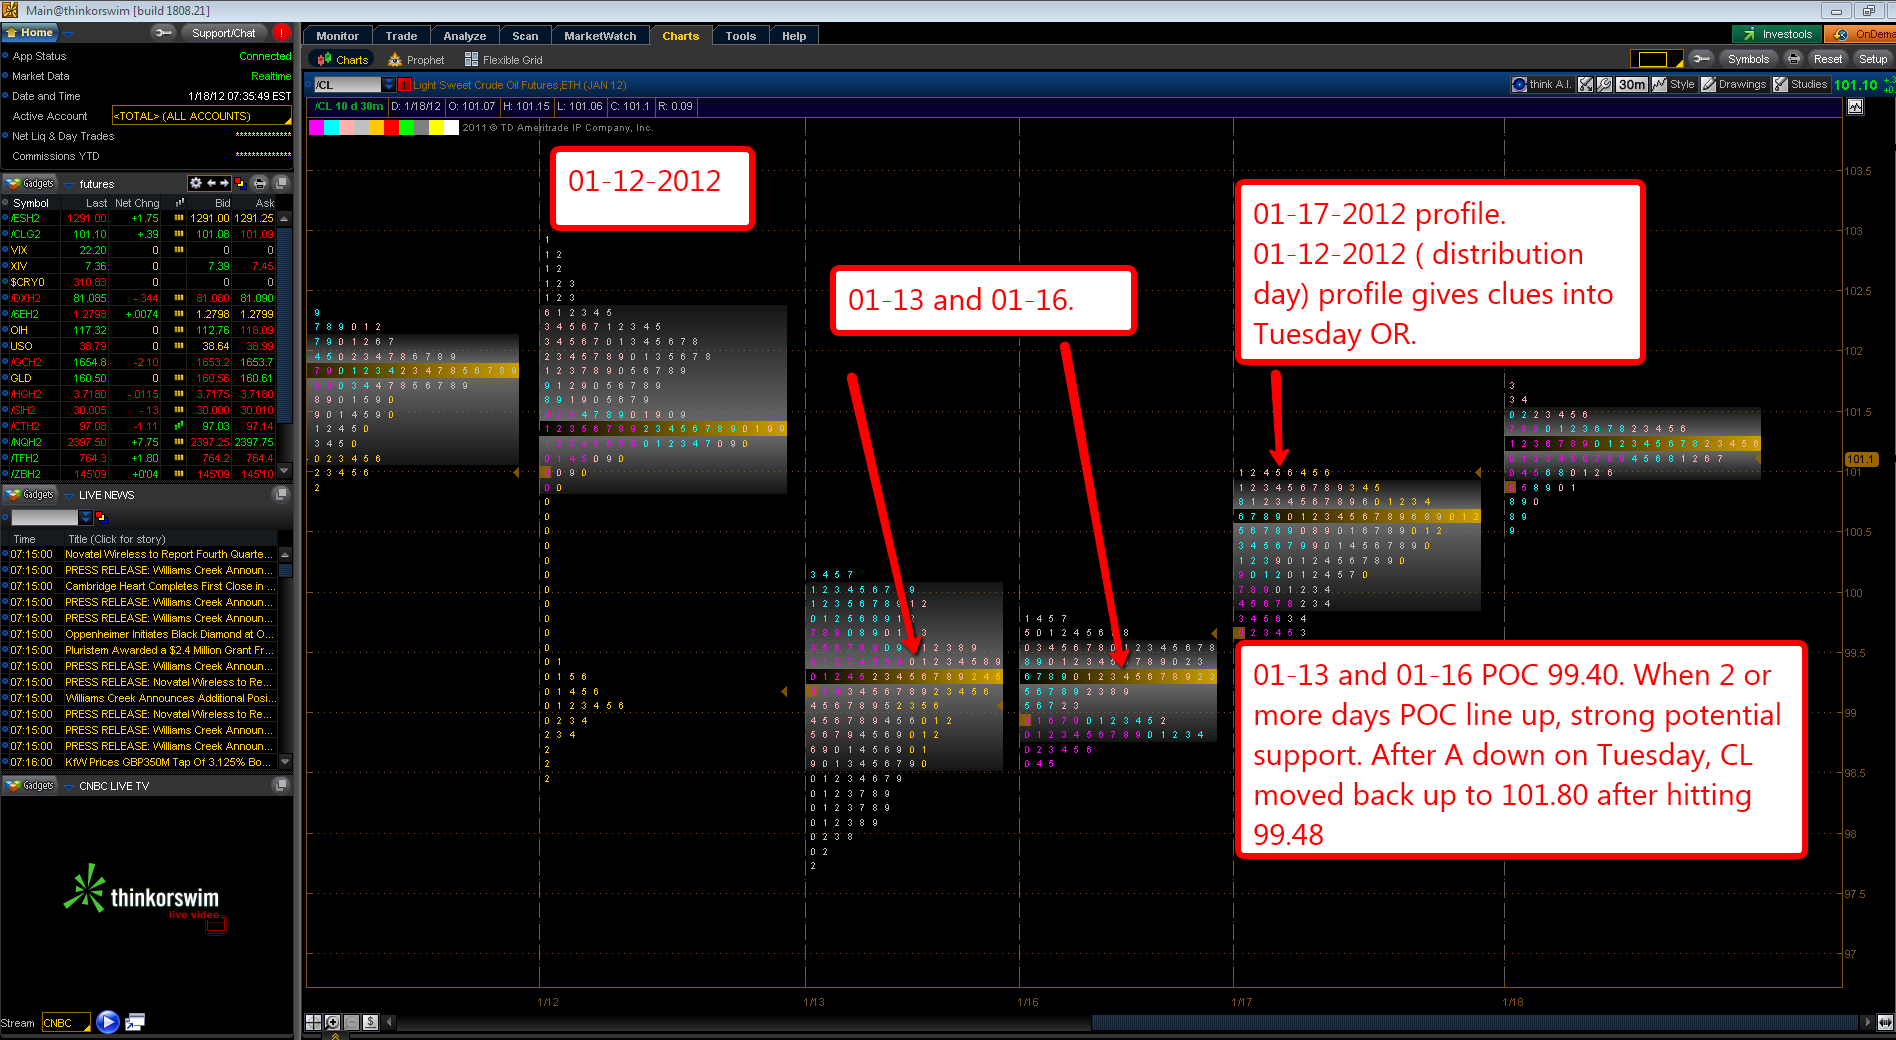Viewport: 1896px width, 1040px height.
Task: Click the chart mode icon above price axis
Action: (1856, 107)
